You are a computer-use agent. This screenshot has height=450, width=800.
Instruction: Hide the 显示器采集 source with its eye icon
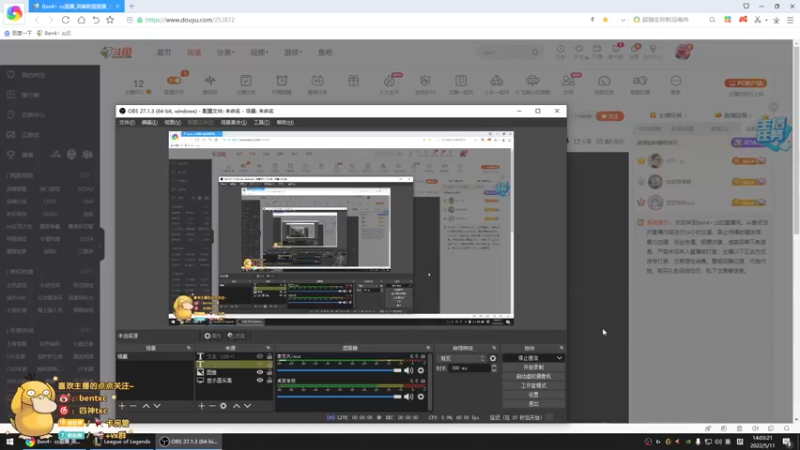(x=260, y=381)
